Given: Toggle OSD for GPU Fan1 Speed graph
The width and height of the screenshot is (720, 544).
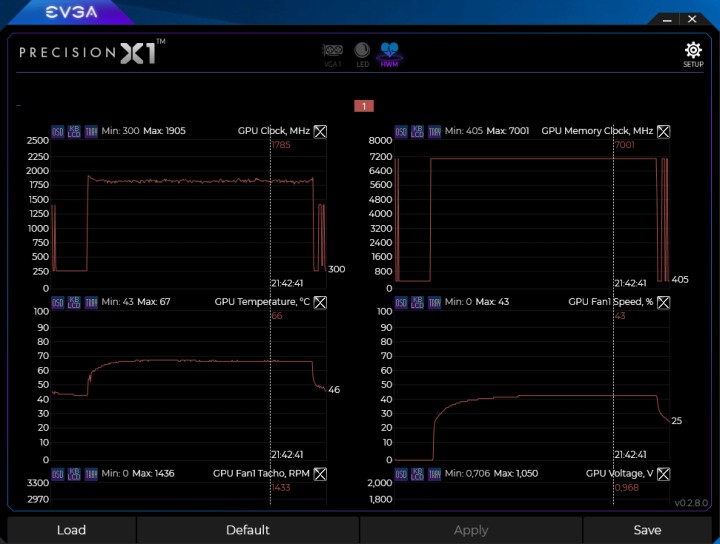Looking at the screenshot, I should point(401,303).
